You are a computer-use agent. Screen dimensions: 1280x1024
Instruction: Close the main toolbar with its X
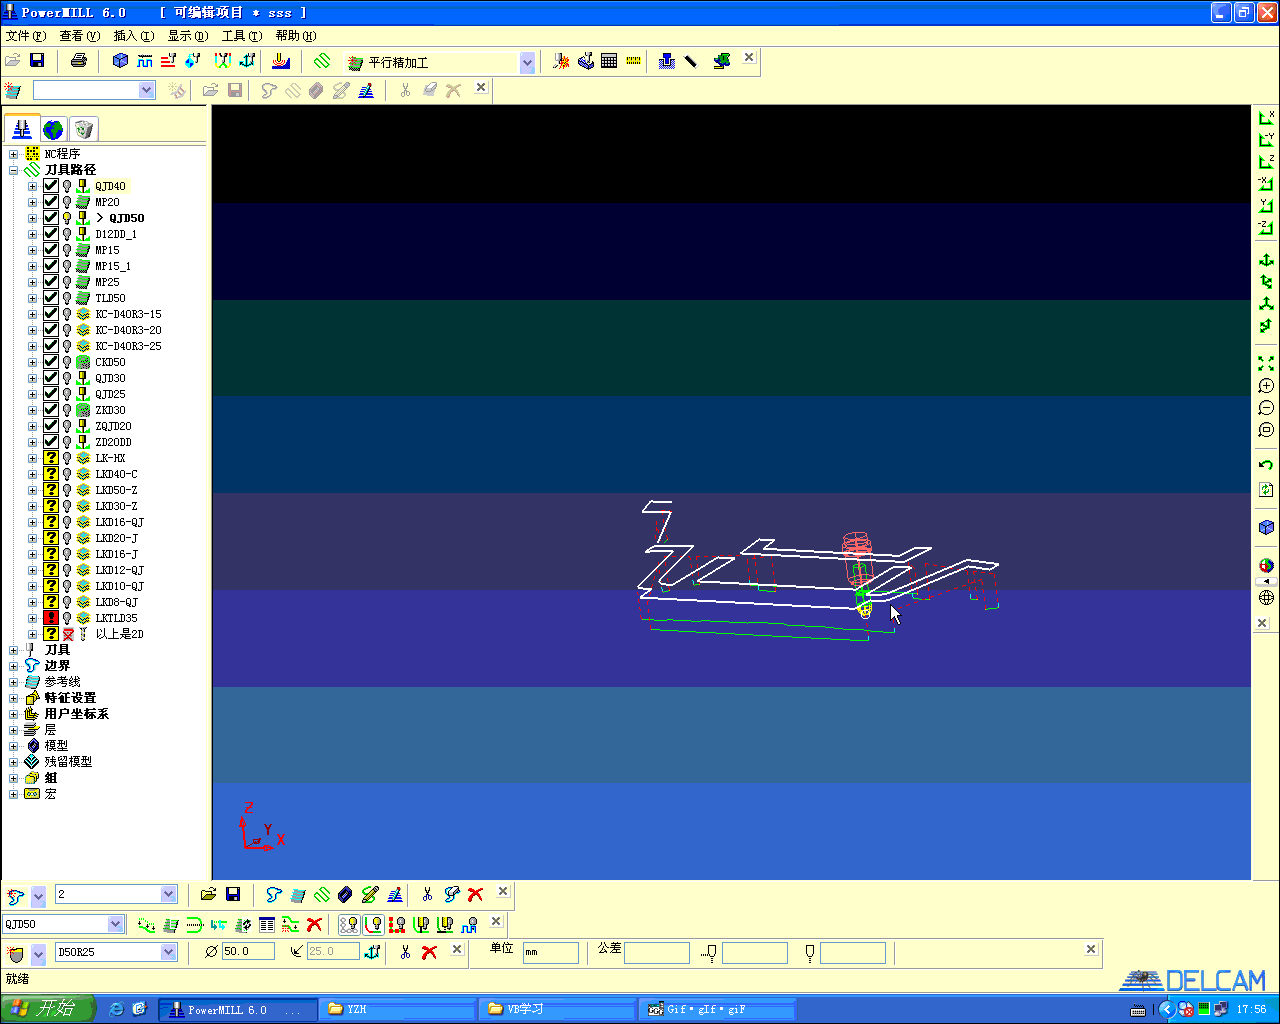pyautogui.click(x=749, y=58)
